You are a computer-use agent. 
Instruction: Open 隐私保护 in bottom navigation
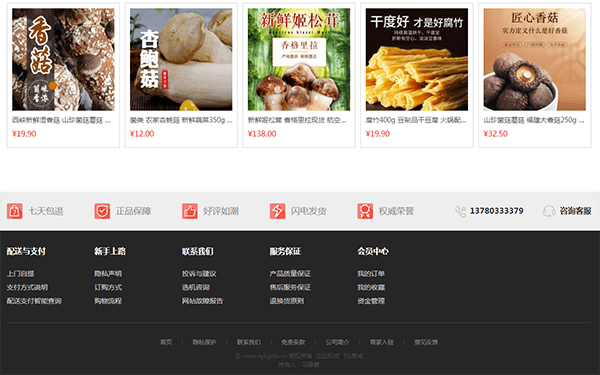204,342
